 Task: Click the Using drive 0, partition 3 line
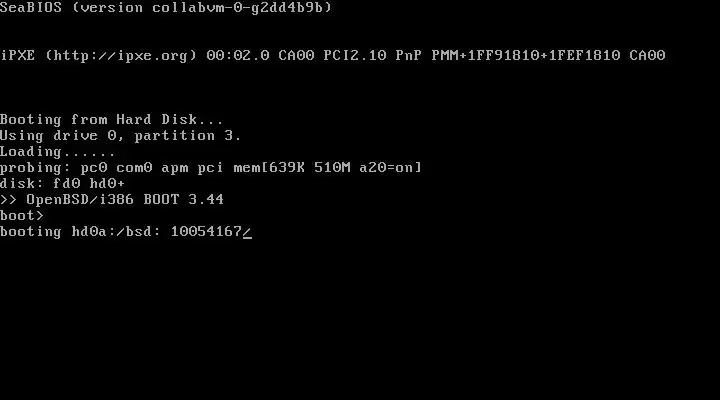click(120, 135)
